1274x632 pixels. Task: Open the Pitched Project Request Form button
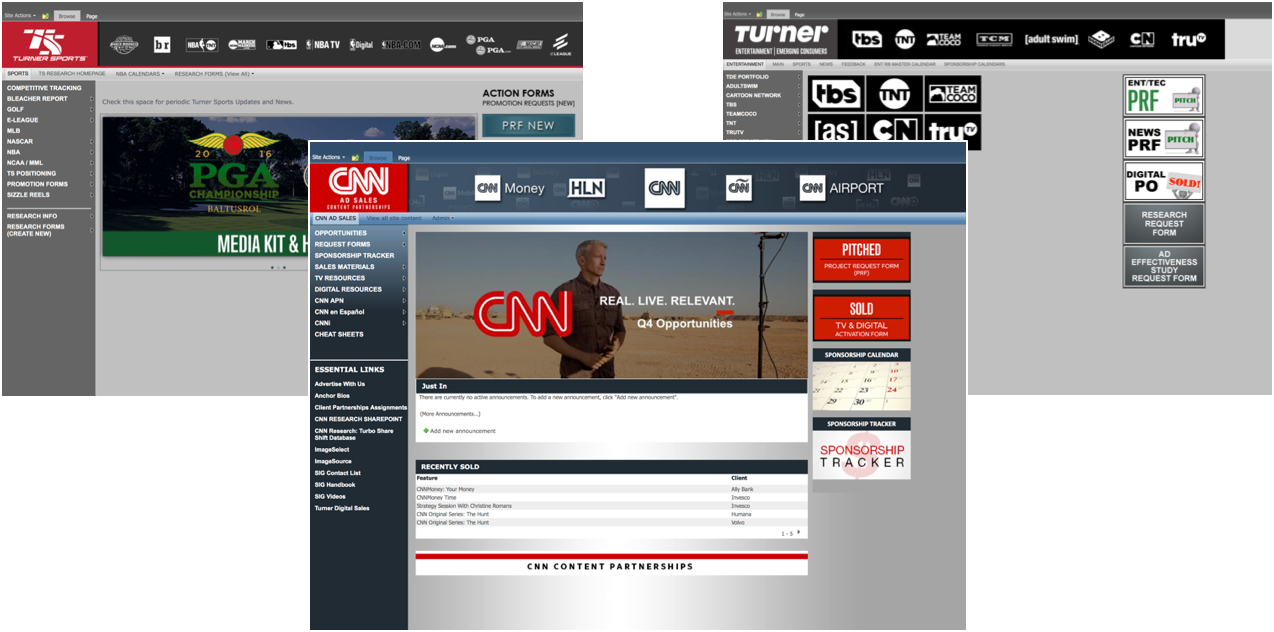coord(861,259)
